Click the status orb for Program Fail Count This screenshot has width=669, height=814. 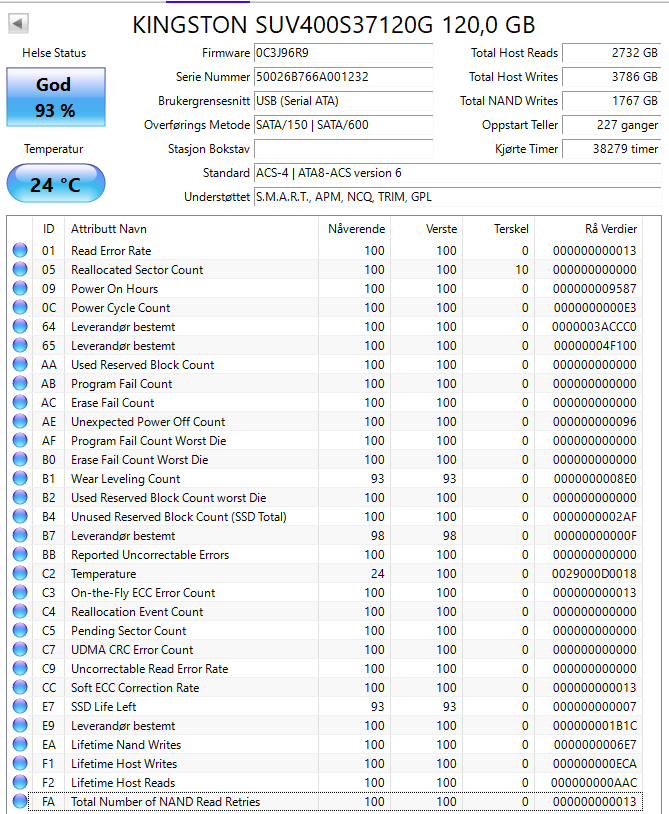[x=20, y=383]
